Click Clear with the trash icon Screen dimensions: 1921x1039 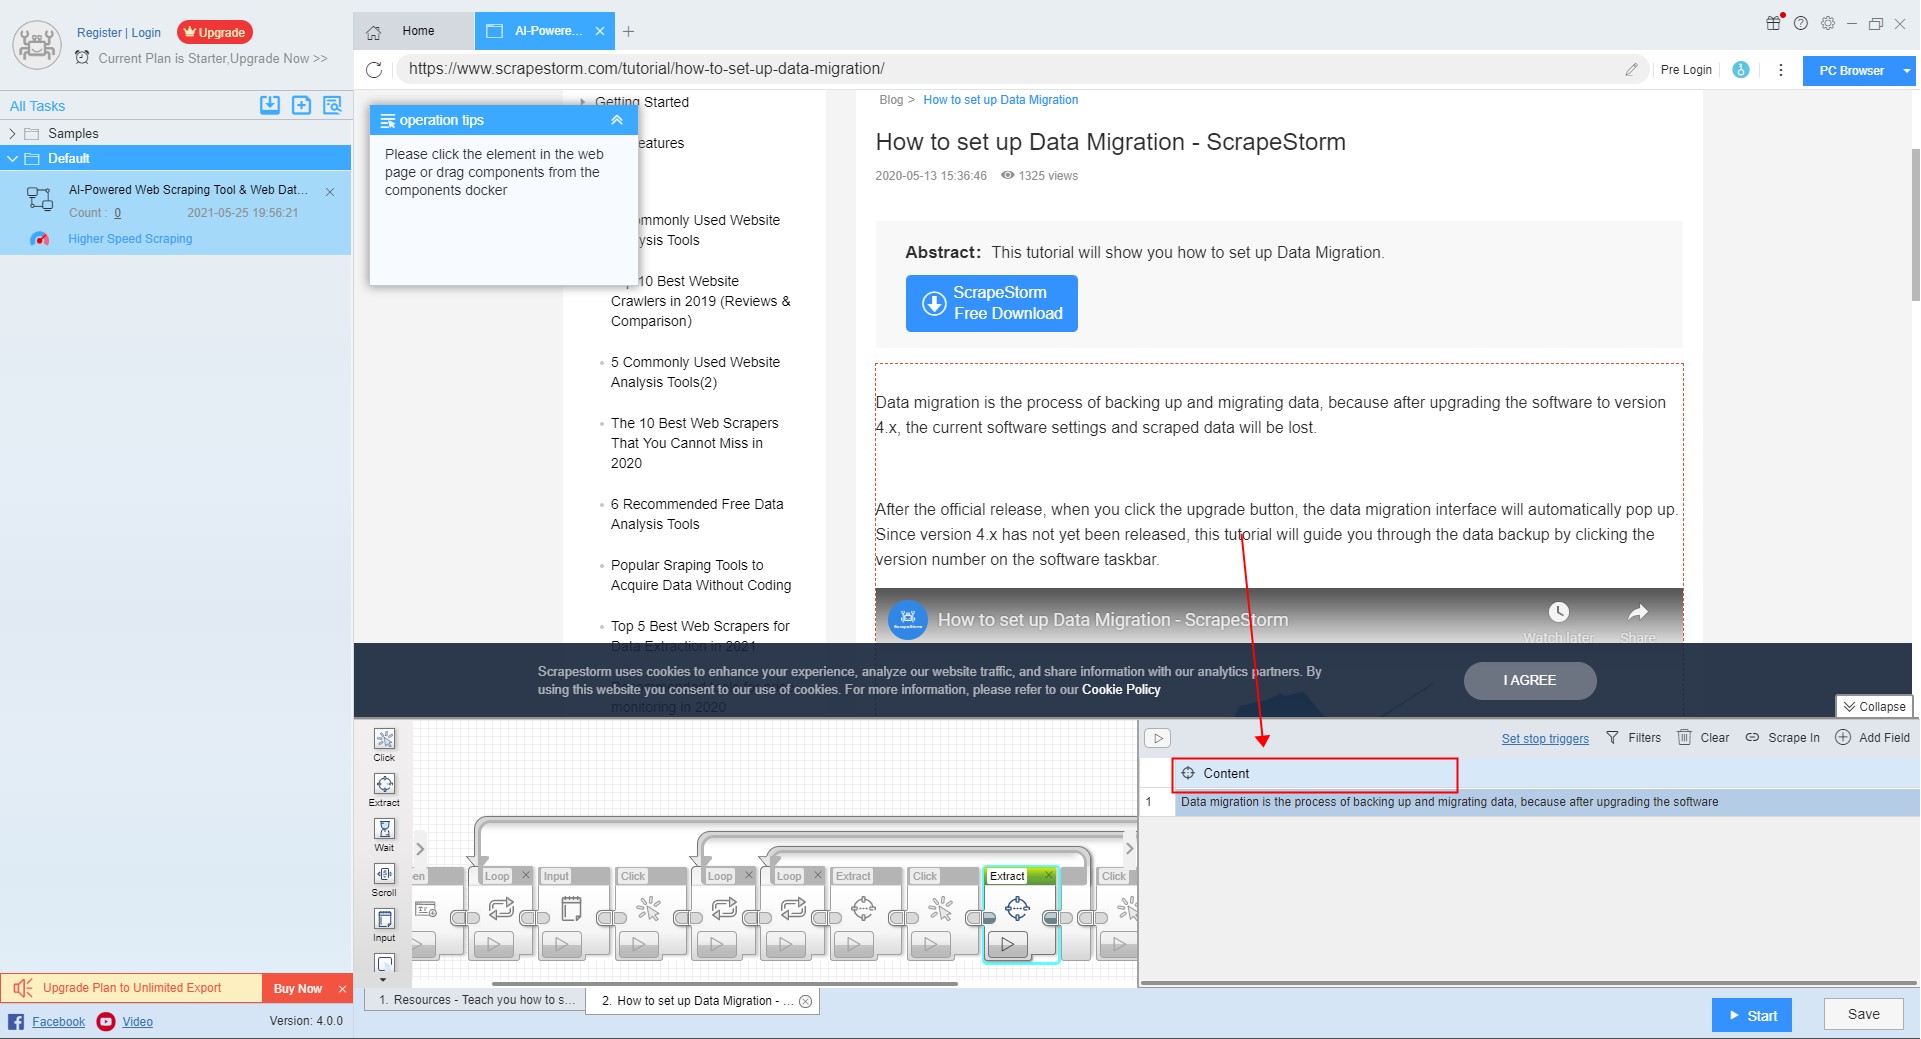(x=1702, y=738)
